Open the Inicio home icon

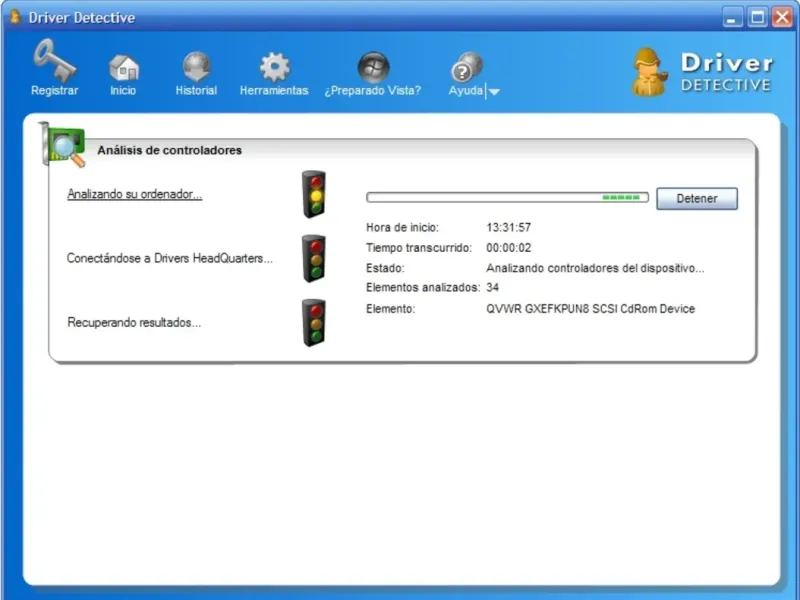pyautogui.click(x=123, y=67)
